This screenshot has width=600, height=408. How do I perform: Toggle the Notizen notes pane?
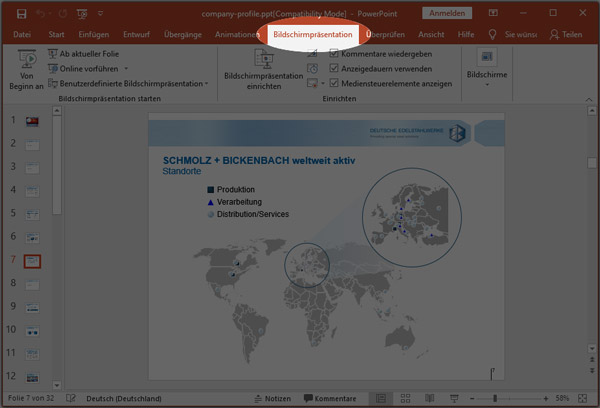(272, 398)
